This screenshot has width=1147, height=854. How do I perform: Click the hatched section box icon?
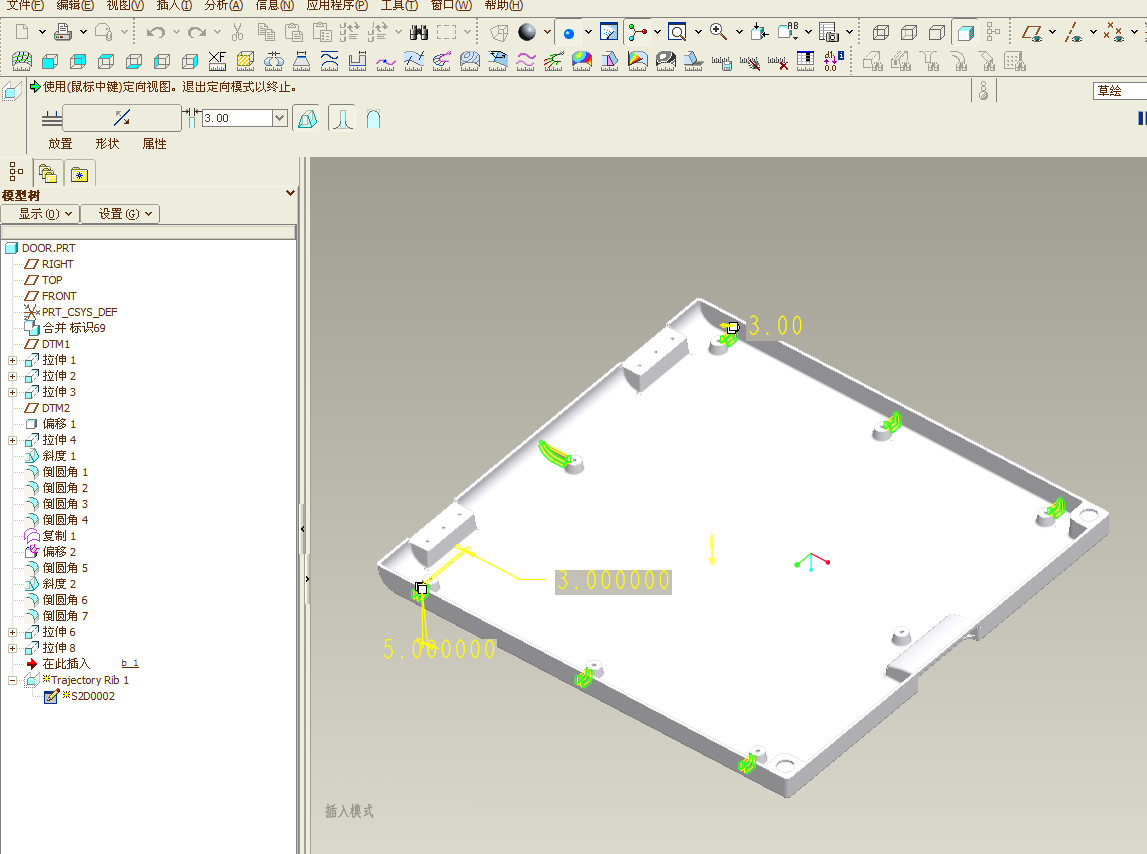245,61
